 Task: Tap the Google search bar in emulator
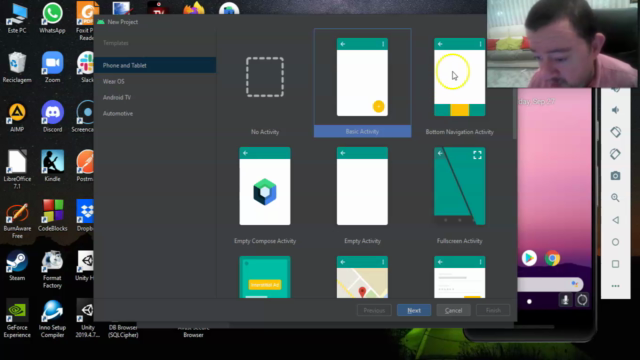[x=550, y=284]
